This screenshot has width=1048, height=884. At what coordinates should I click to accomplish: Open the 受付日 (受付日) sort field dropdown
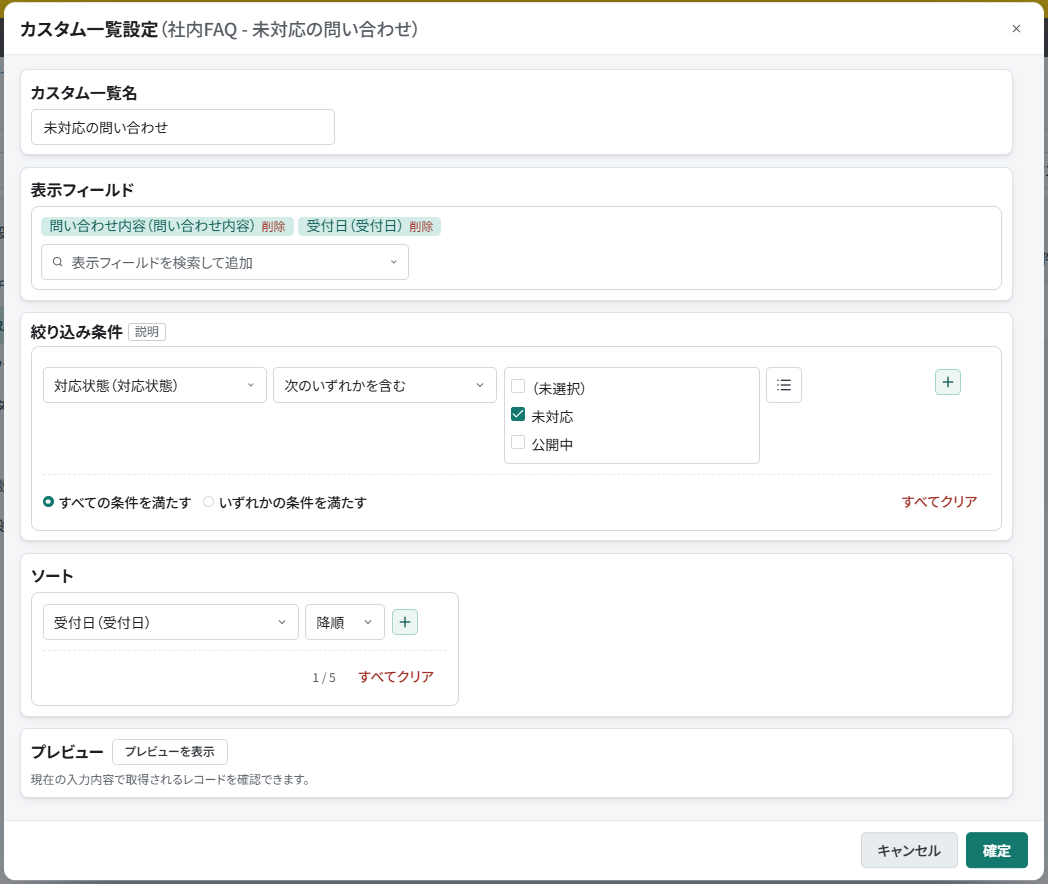click(x=170, y=622)
